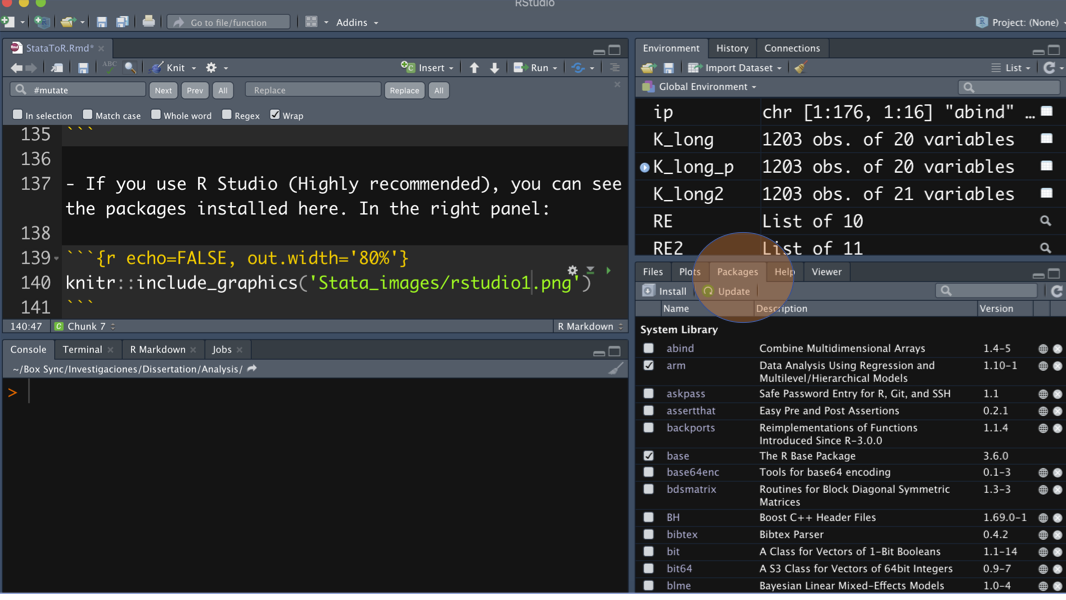Load the abind package checkbox

(649, 349)
